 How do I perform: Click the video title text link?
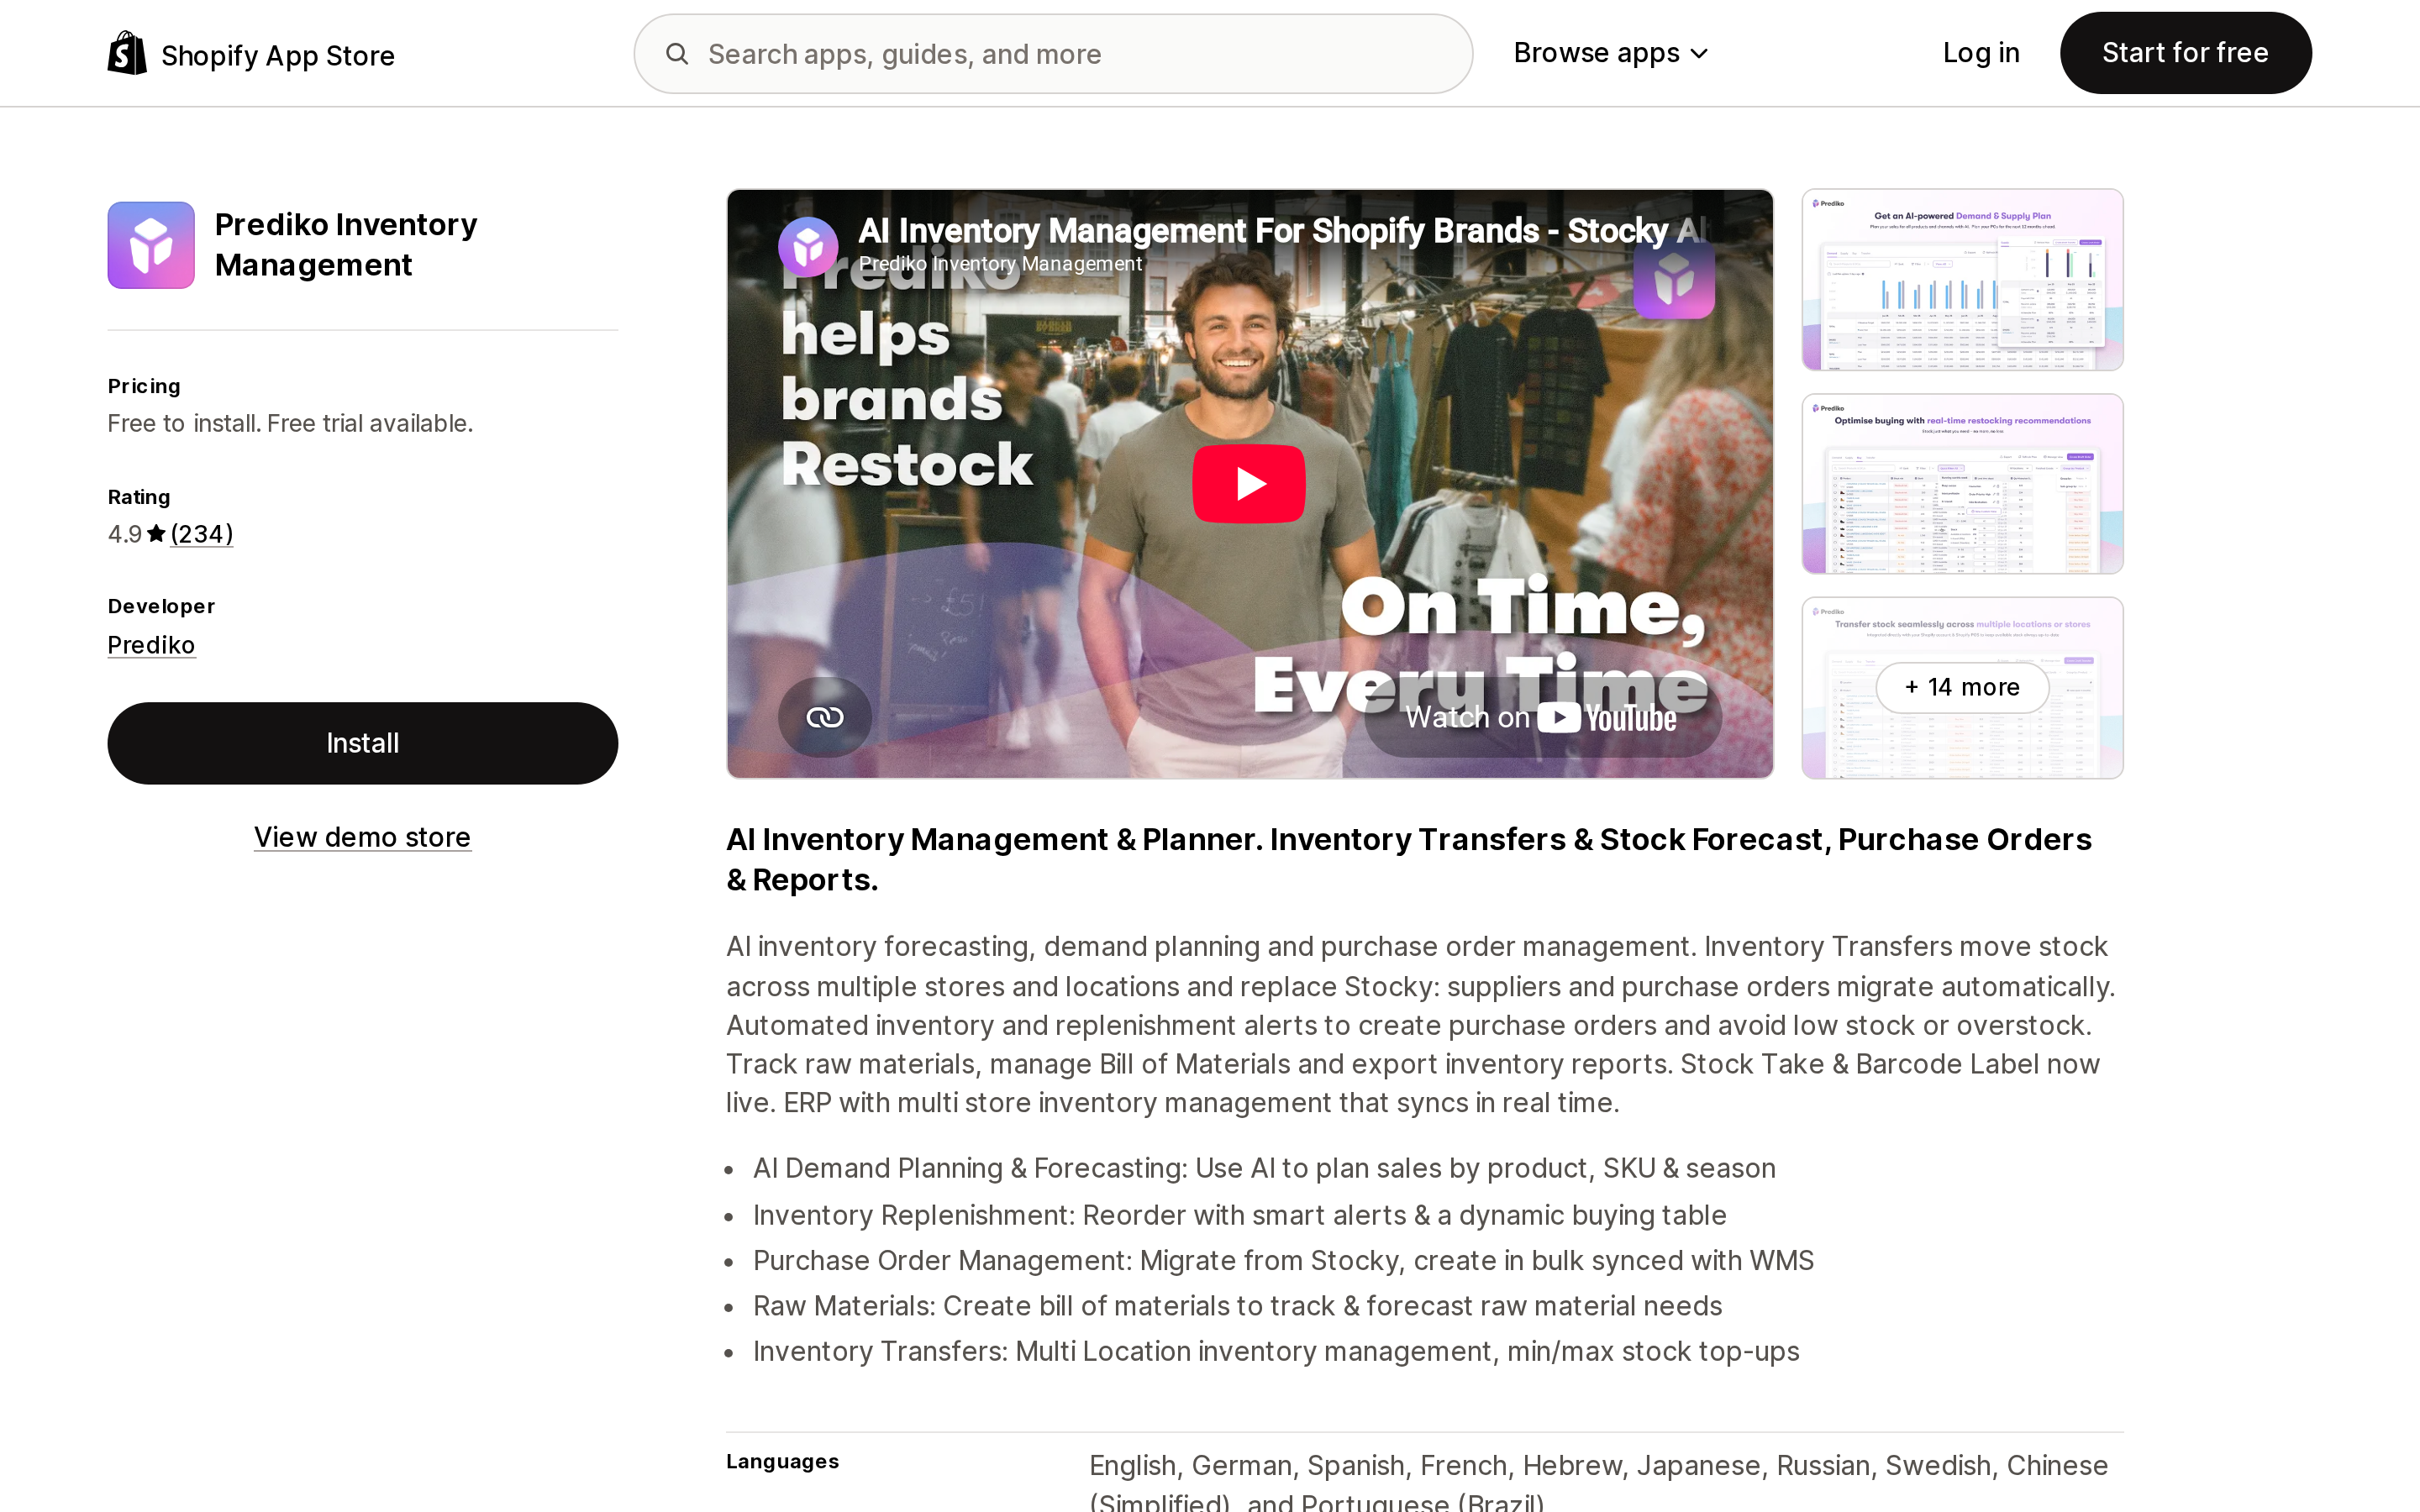(x=1283, y=231)
